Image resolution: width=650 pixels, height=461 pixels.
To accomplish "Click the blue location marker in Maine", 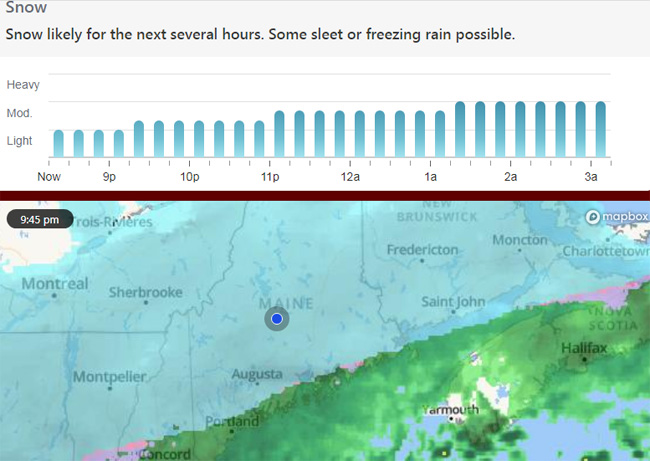I will point(277,318).
